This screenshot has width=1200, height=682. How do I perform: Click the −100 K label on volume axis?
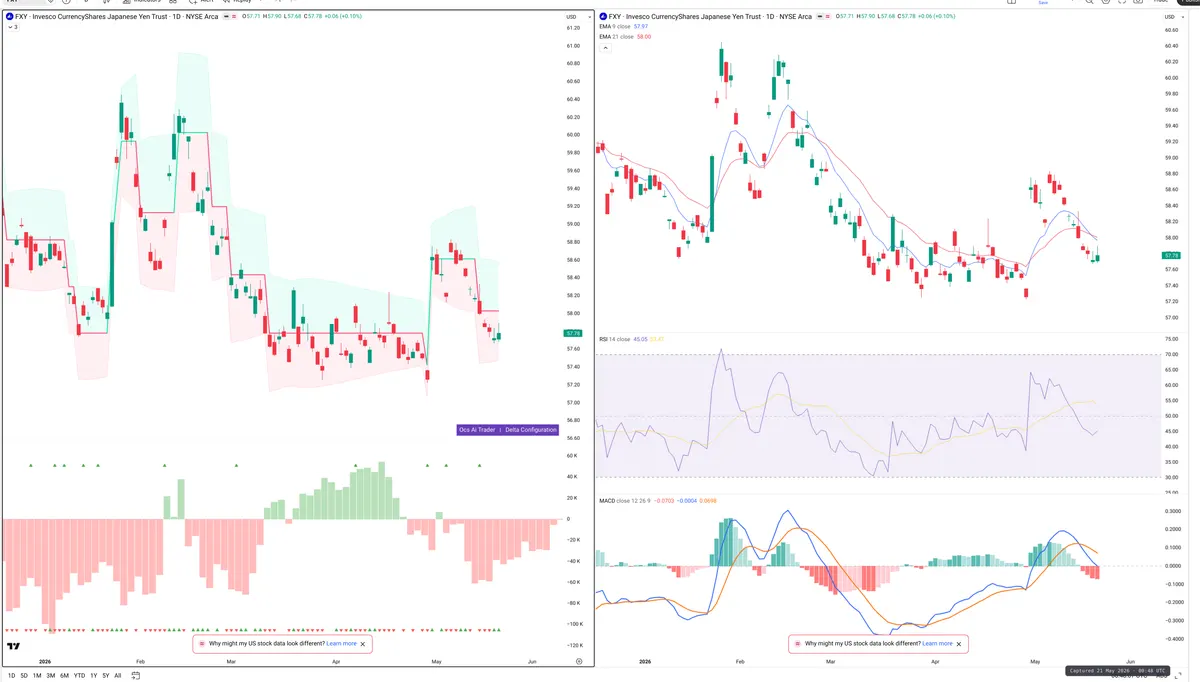574,625
